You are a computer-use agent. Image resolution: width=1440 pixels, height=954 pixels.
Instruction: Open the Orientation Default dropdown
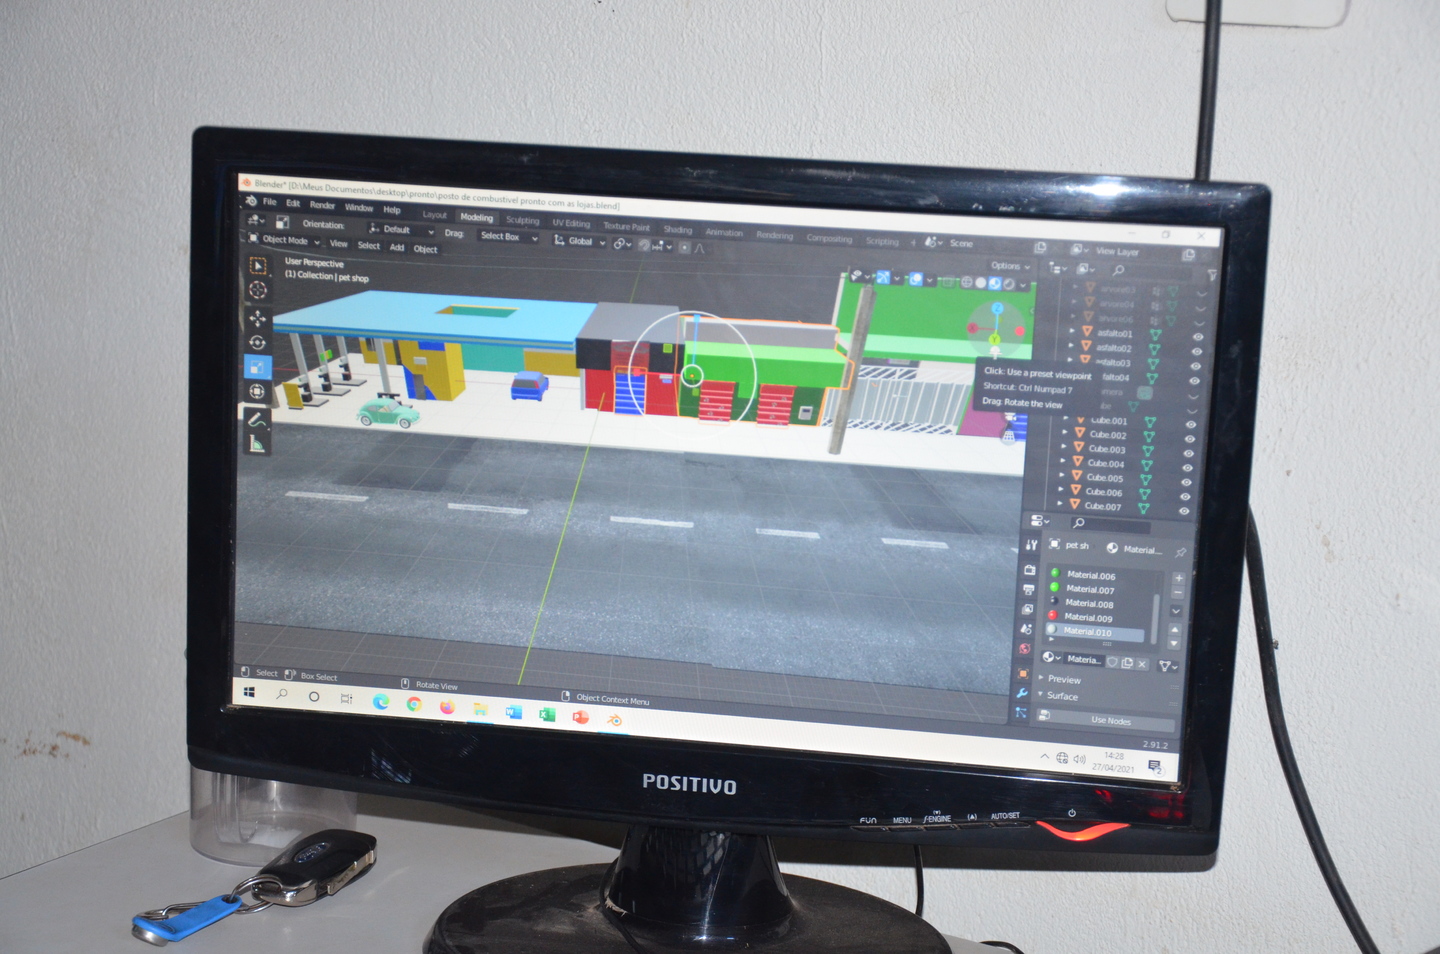[401, 229]
